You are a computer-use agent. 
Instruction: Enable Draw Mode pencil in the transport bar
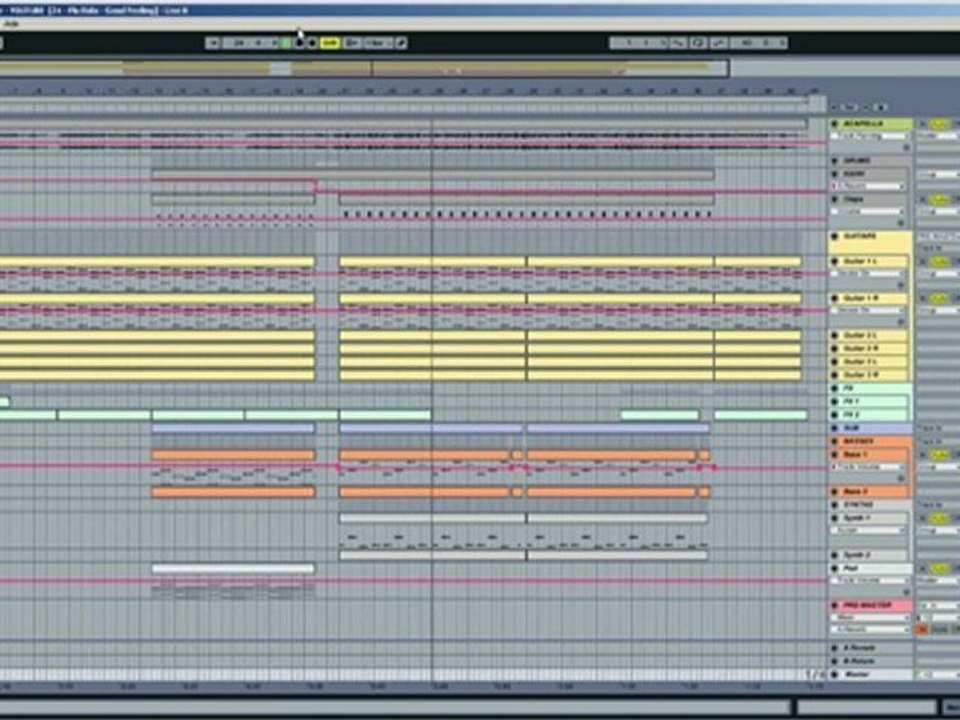(x=401, y=43)
